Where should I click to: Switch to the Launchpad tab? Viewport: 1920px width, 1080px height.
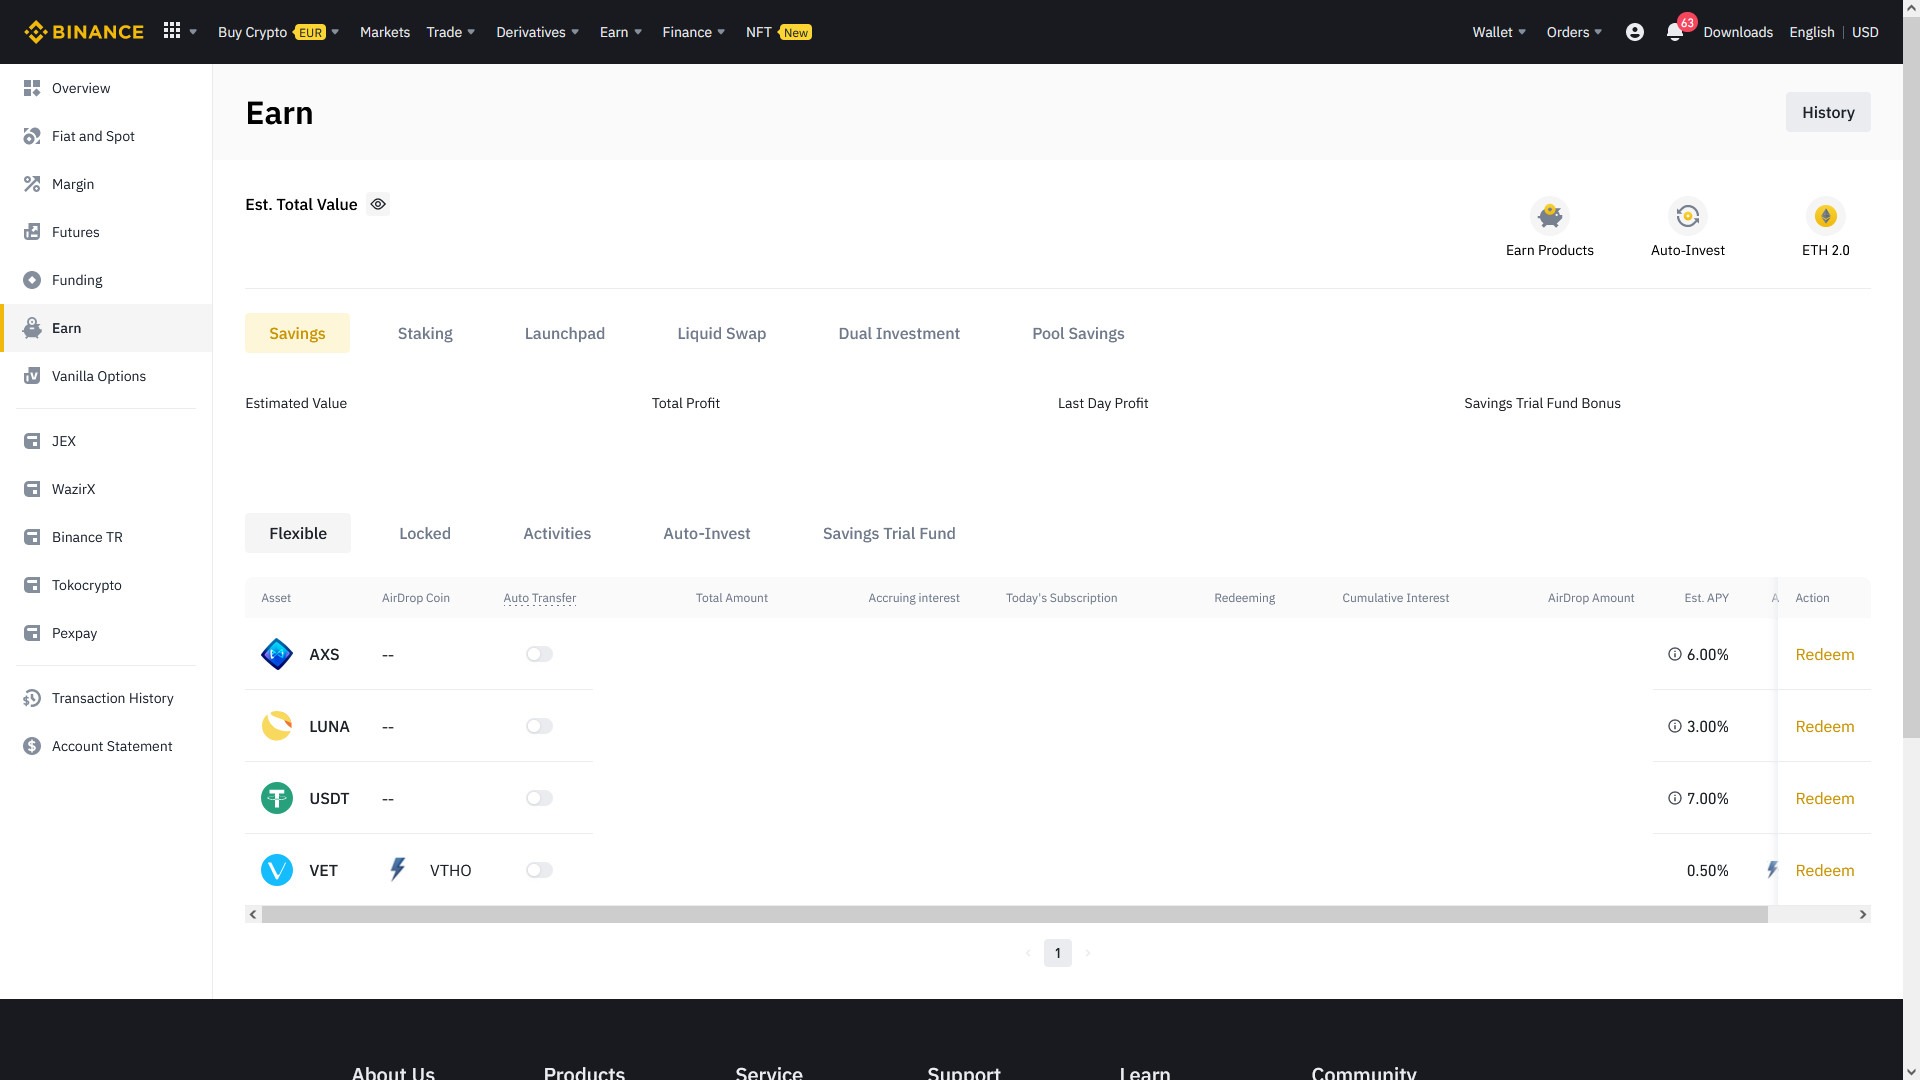coord(565,333)
